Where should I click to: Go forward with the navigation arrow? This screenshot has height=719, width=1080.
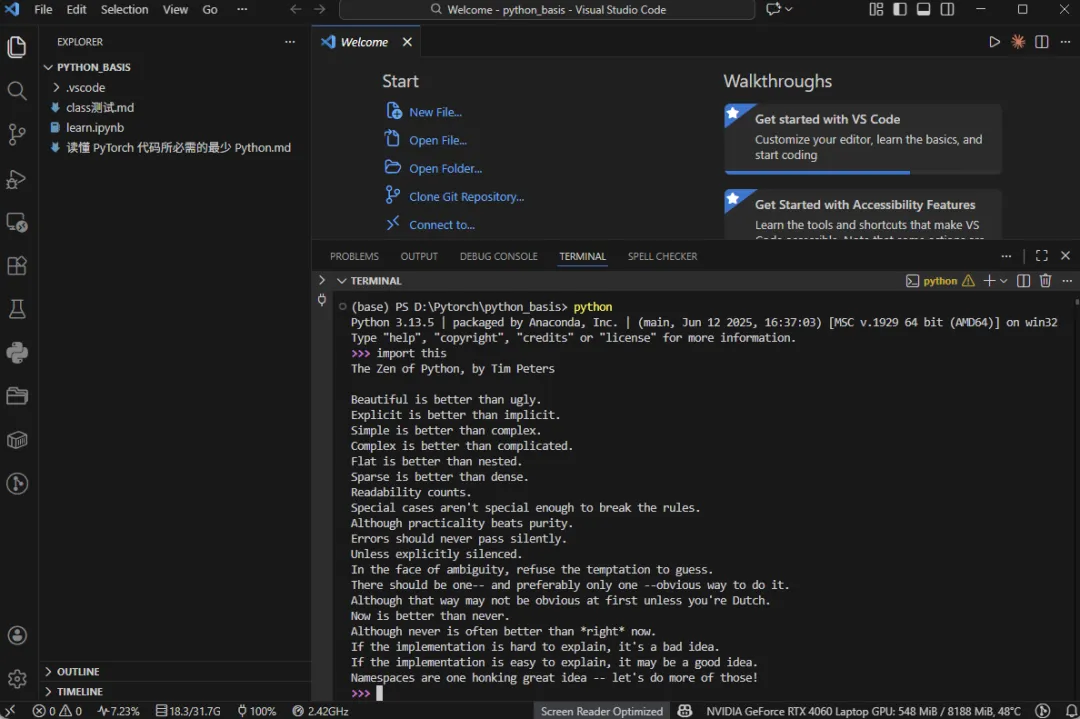coord(320,9)
